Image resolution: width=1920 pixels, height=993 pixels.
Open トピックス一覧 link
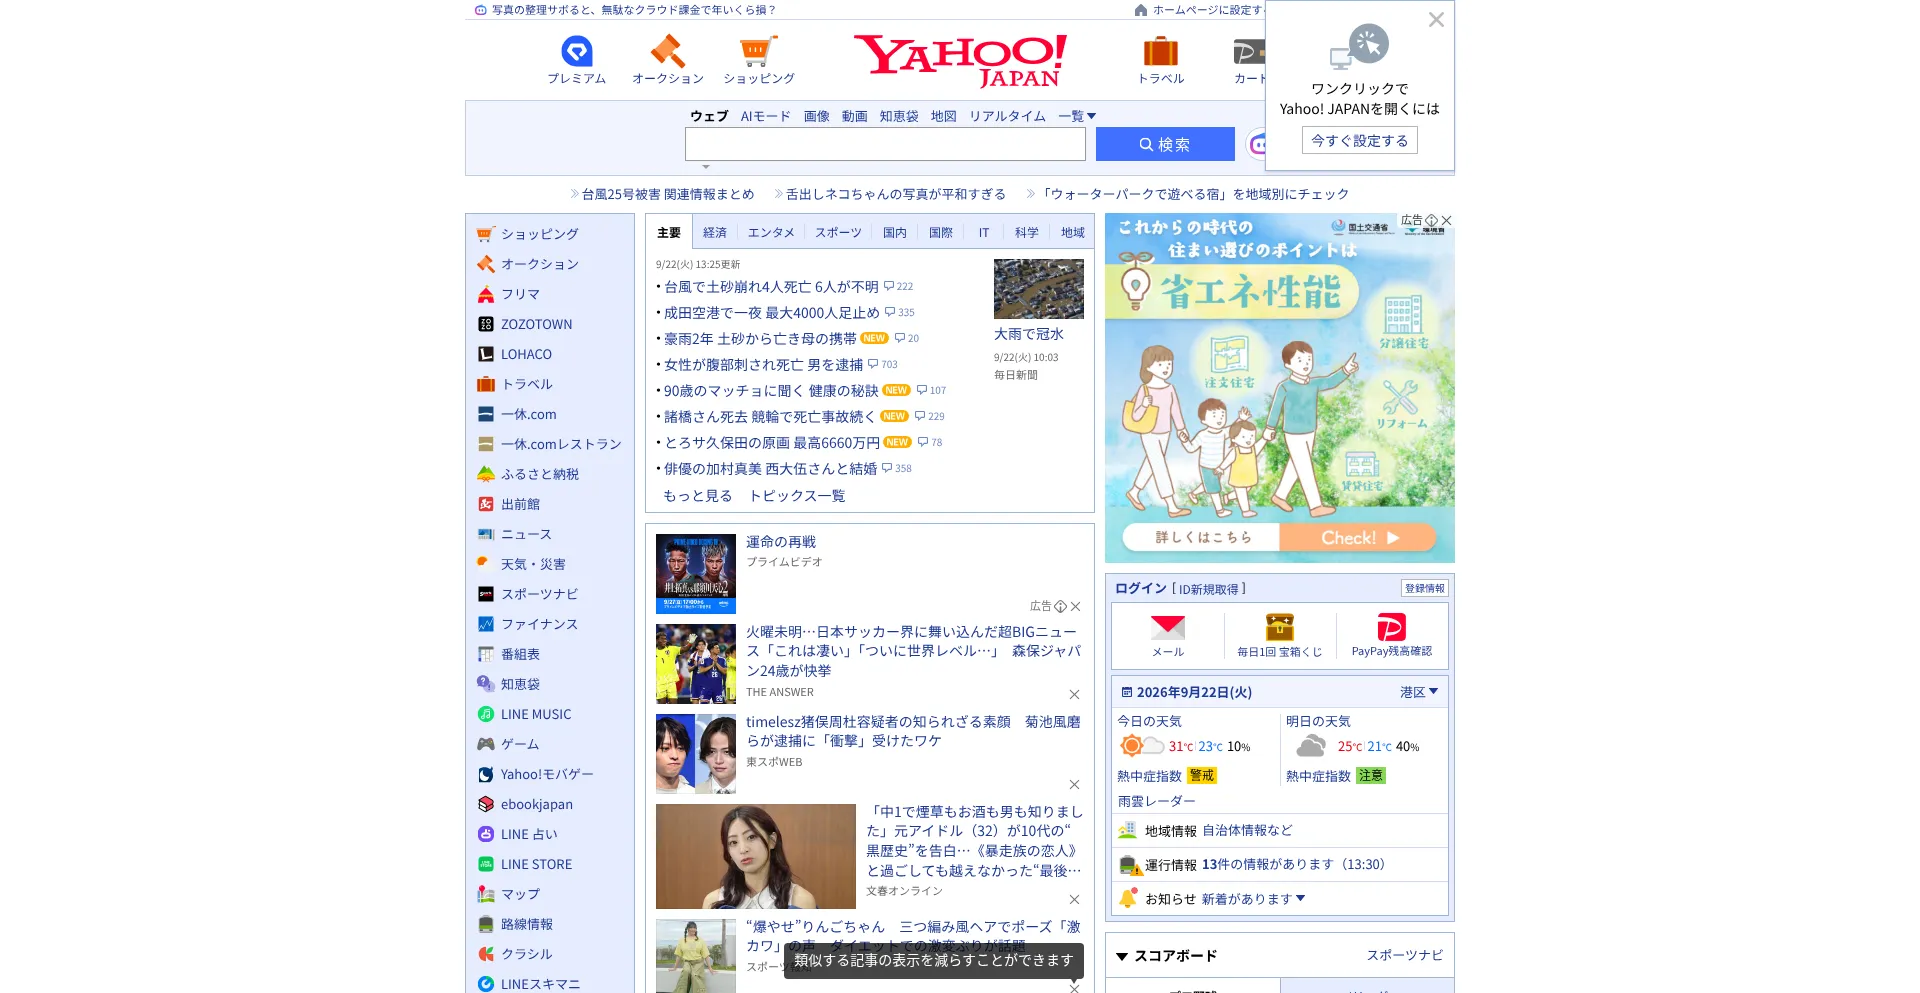click(797, 495)
